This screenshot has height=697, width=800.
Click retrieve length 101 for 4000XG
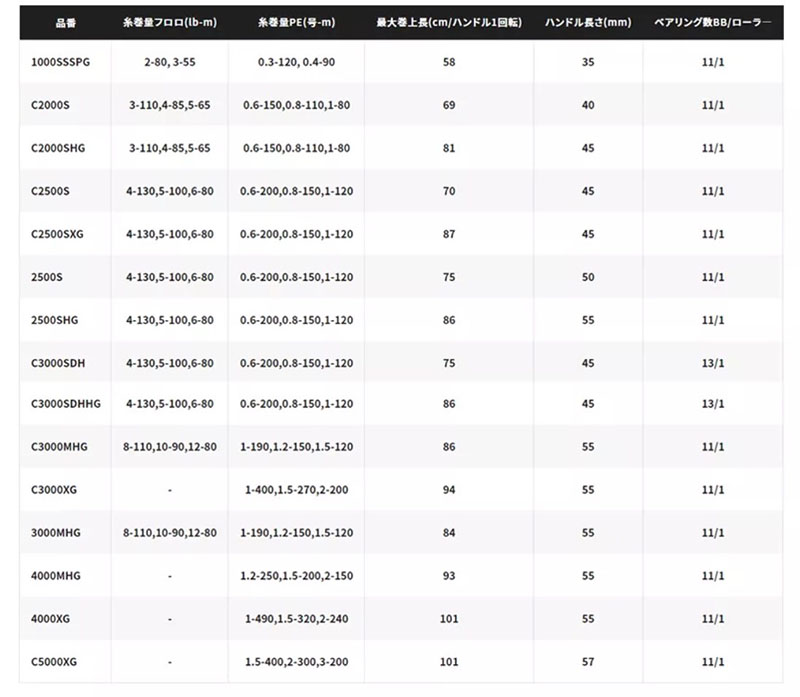(x=449, y=619)
